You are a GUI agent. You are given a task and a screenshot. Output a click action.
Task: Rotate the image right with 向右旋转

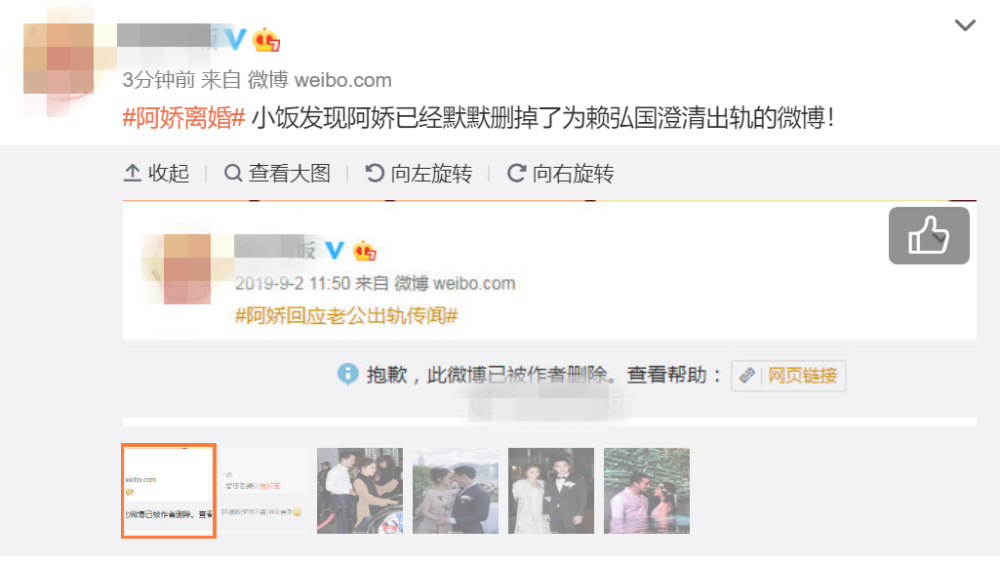tap(560, 173)
